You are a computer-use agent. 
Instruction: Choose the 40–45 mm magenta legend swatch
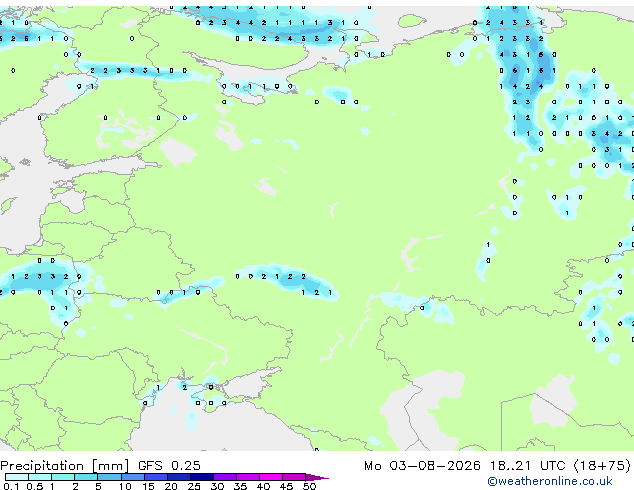point(271,477)
